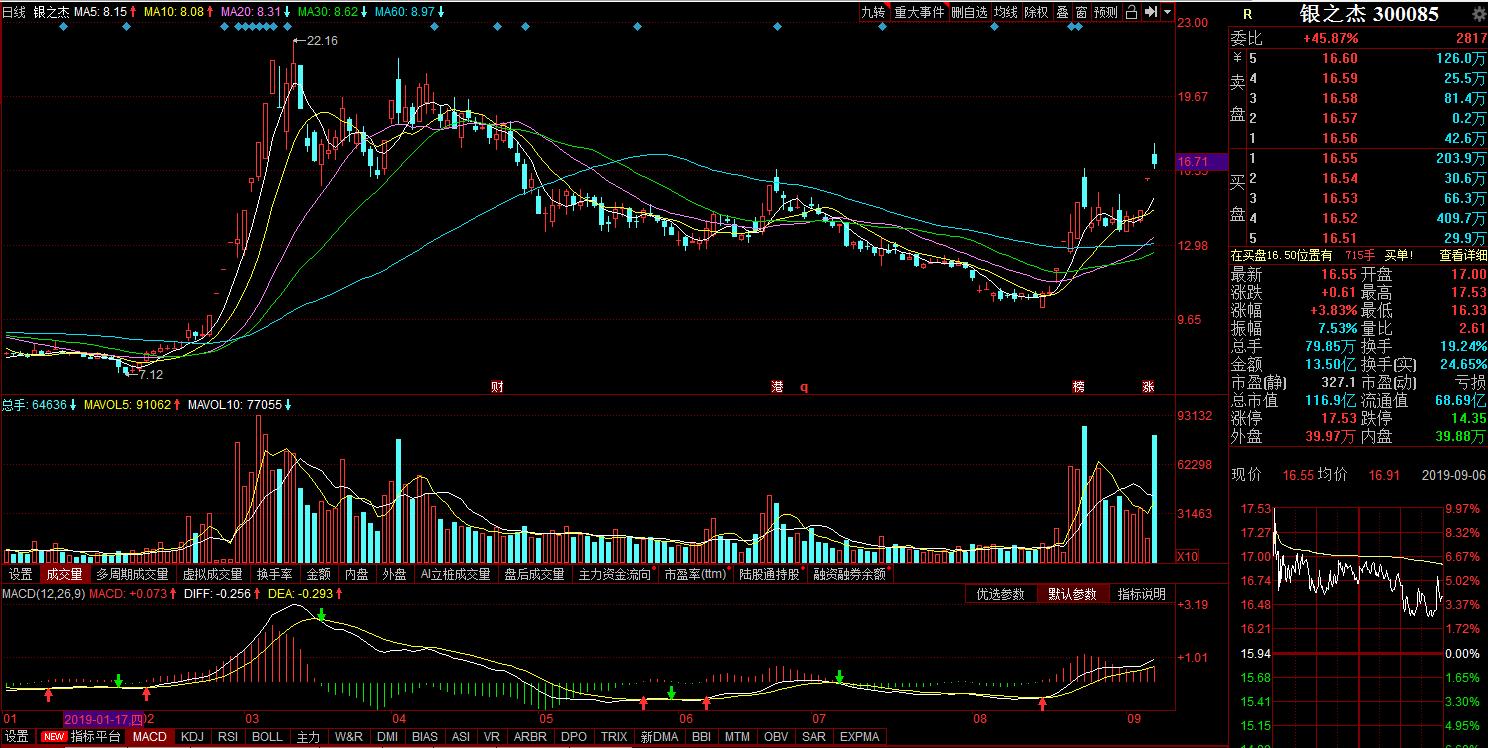Select the 外盘 tab
The width and height of the screenshot is (1488, 748).
[x=394, y=574]
